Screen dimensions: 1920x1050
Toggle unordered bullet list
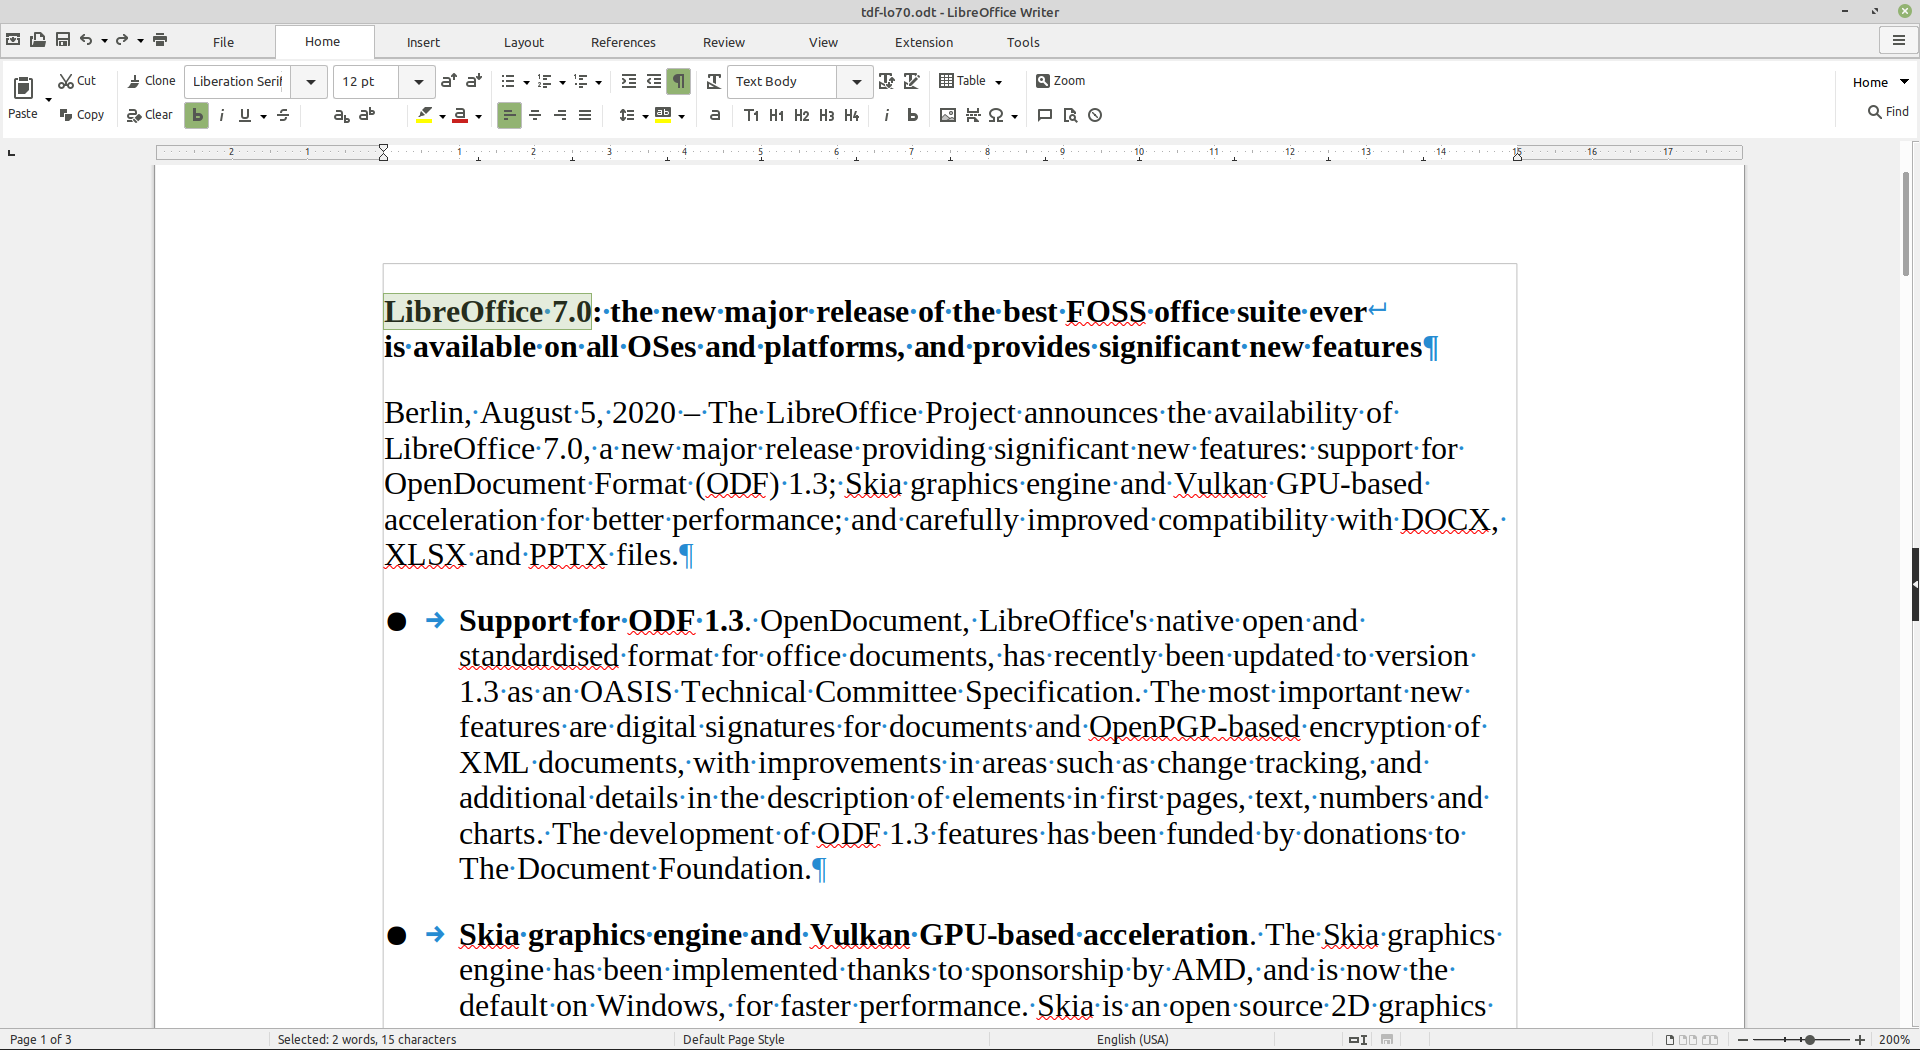click(508, 81)
